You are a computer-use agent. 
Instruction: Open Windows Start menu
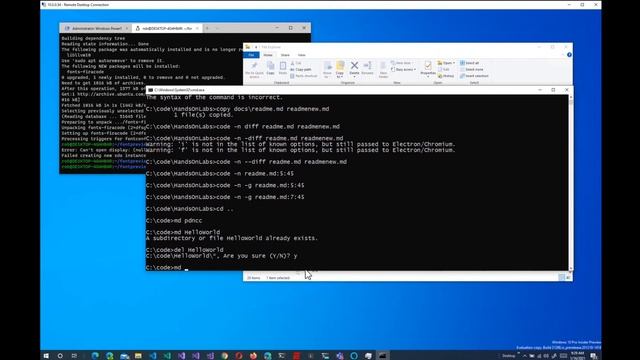click(46, 356)
